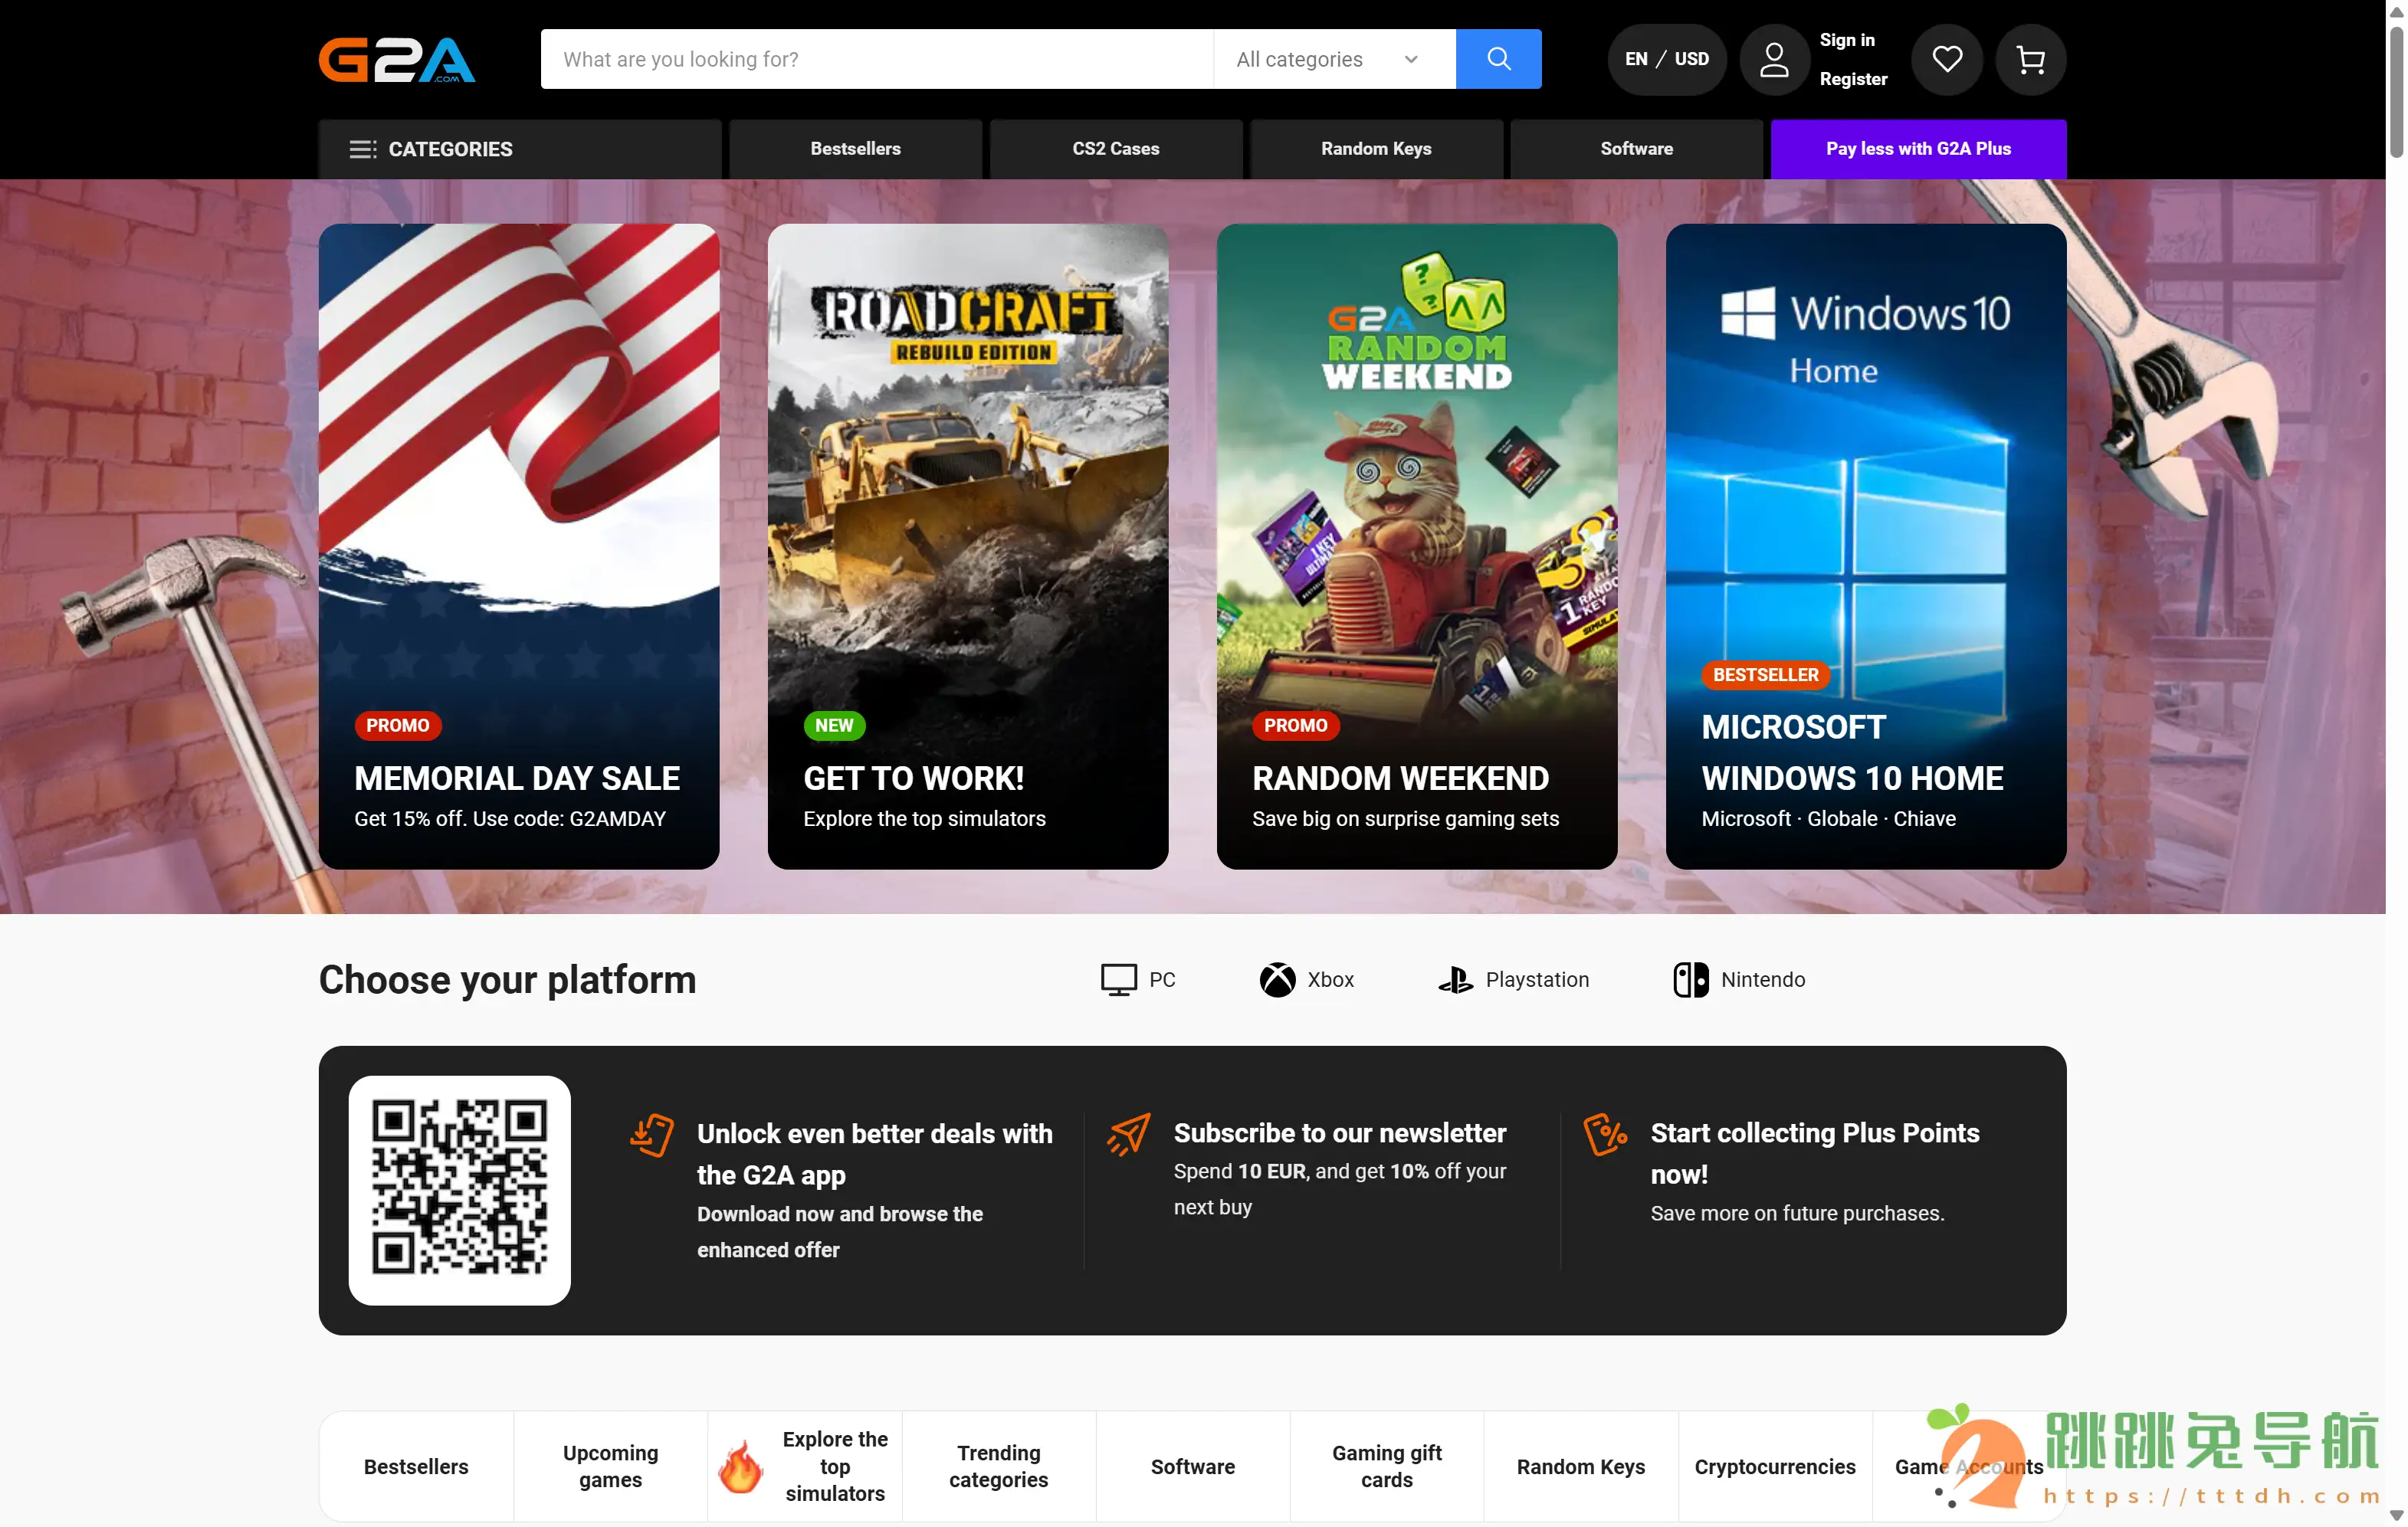This screenshot has height=1527, width=2408.
Task: Open the All categories dropdown
Action: pos(1334,59)
